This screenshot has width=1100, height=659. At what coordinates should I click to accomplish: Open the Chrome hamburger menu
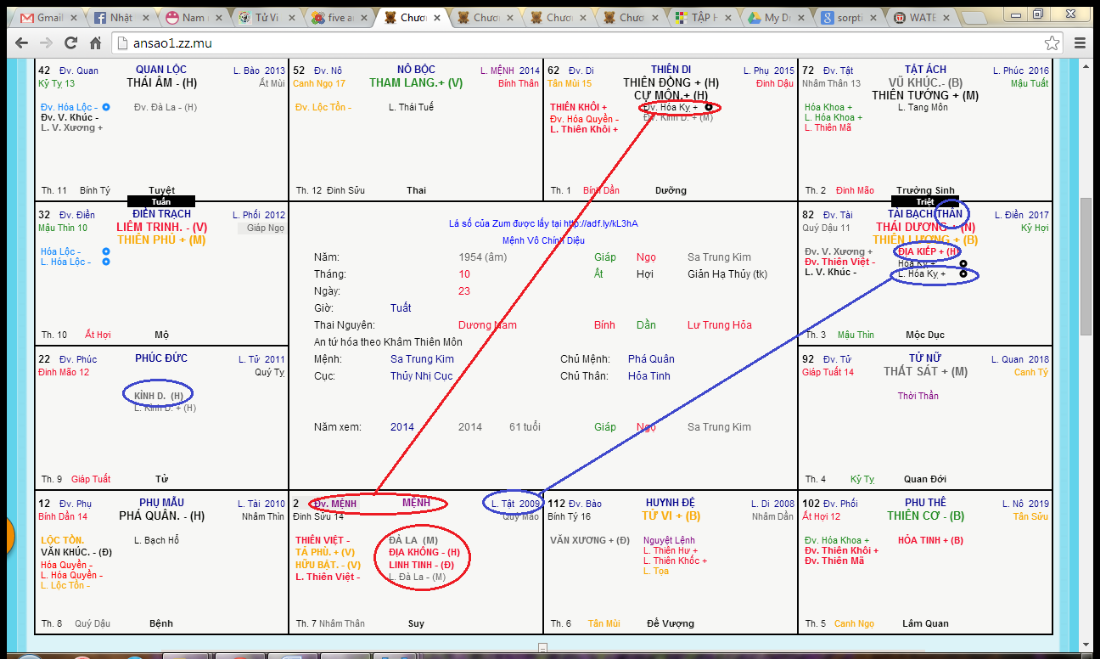point(1080,43)
